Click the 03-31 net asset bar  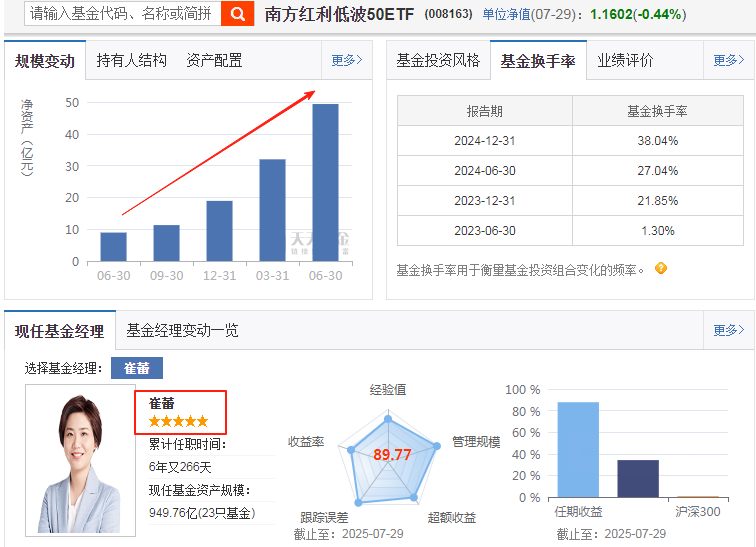point(272,210)
